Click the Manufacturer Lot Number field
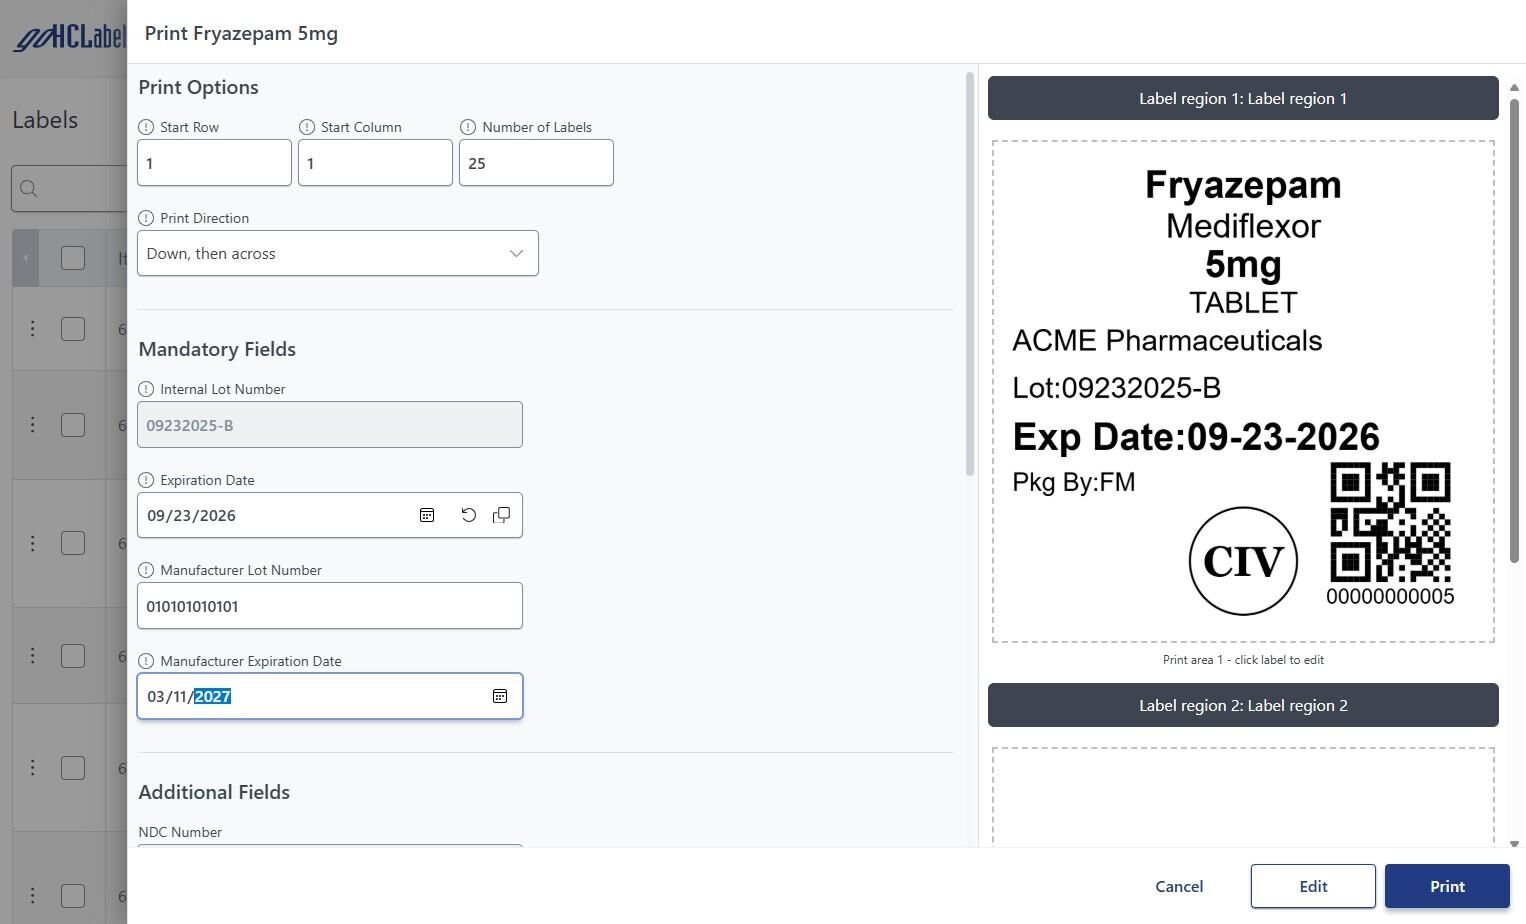This screenshot has height=924, width=1526. point(329,606)
